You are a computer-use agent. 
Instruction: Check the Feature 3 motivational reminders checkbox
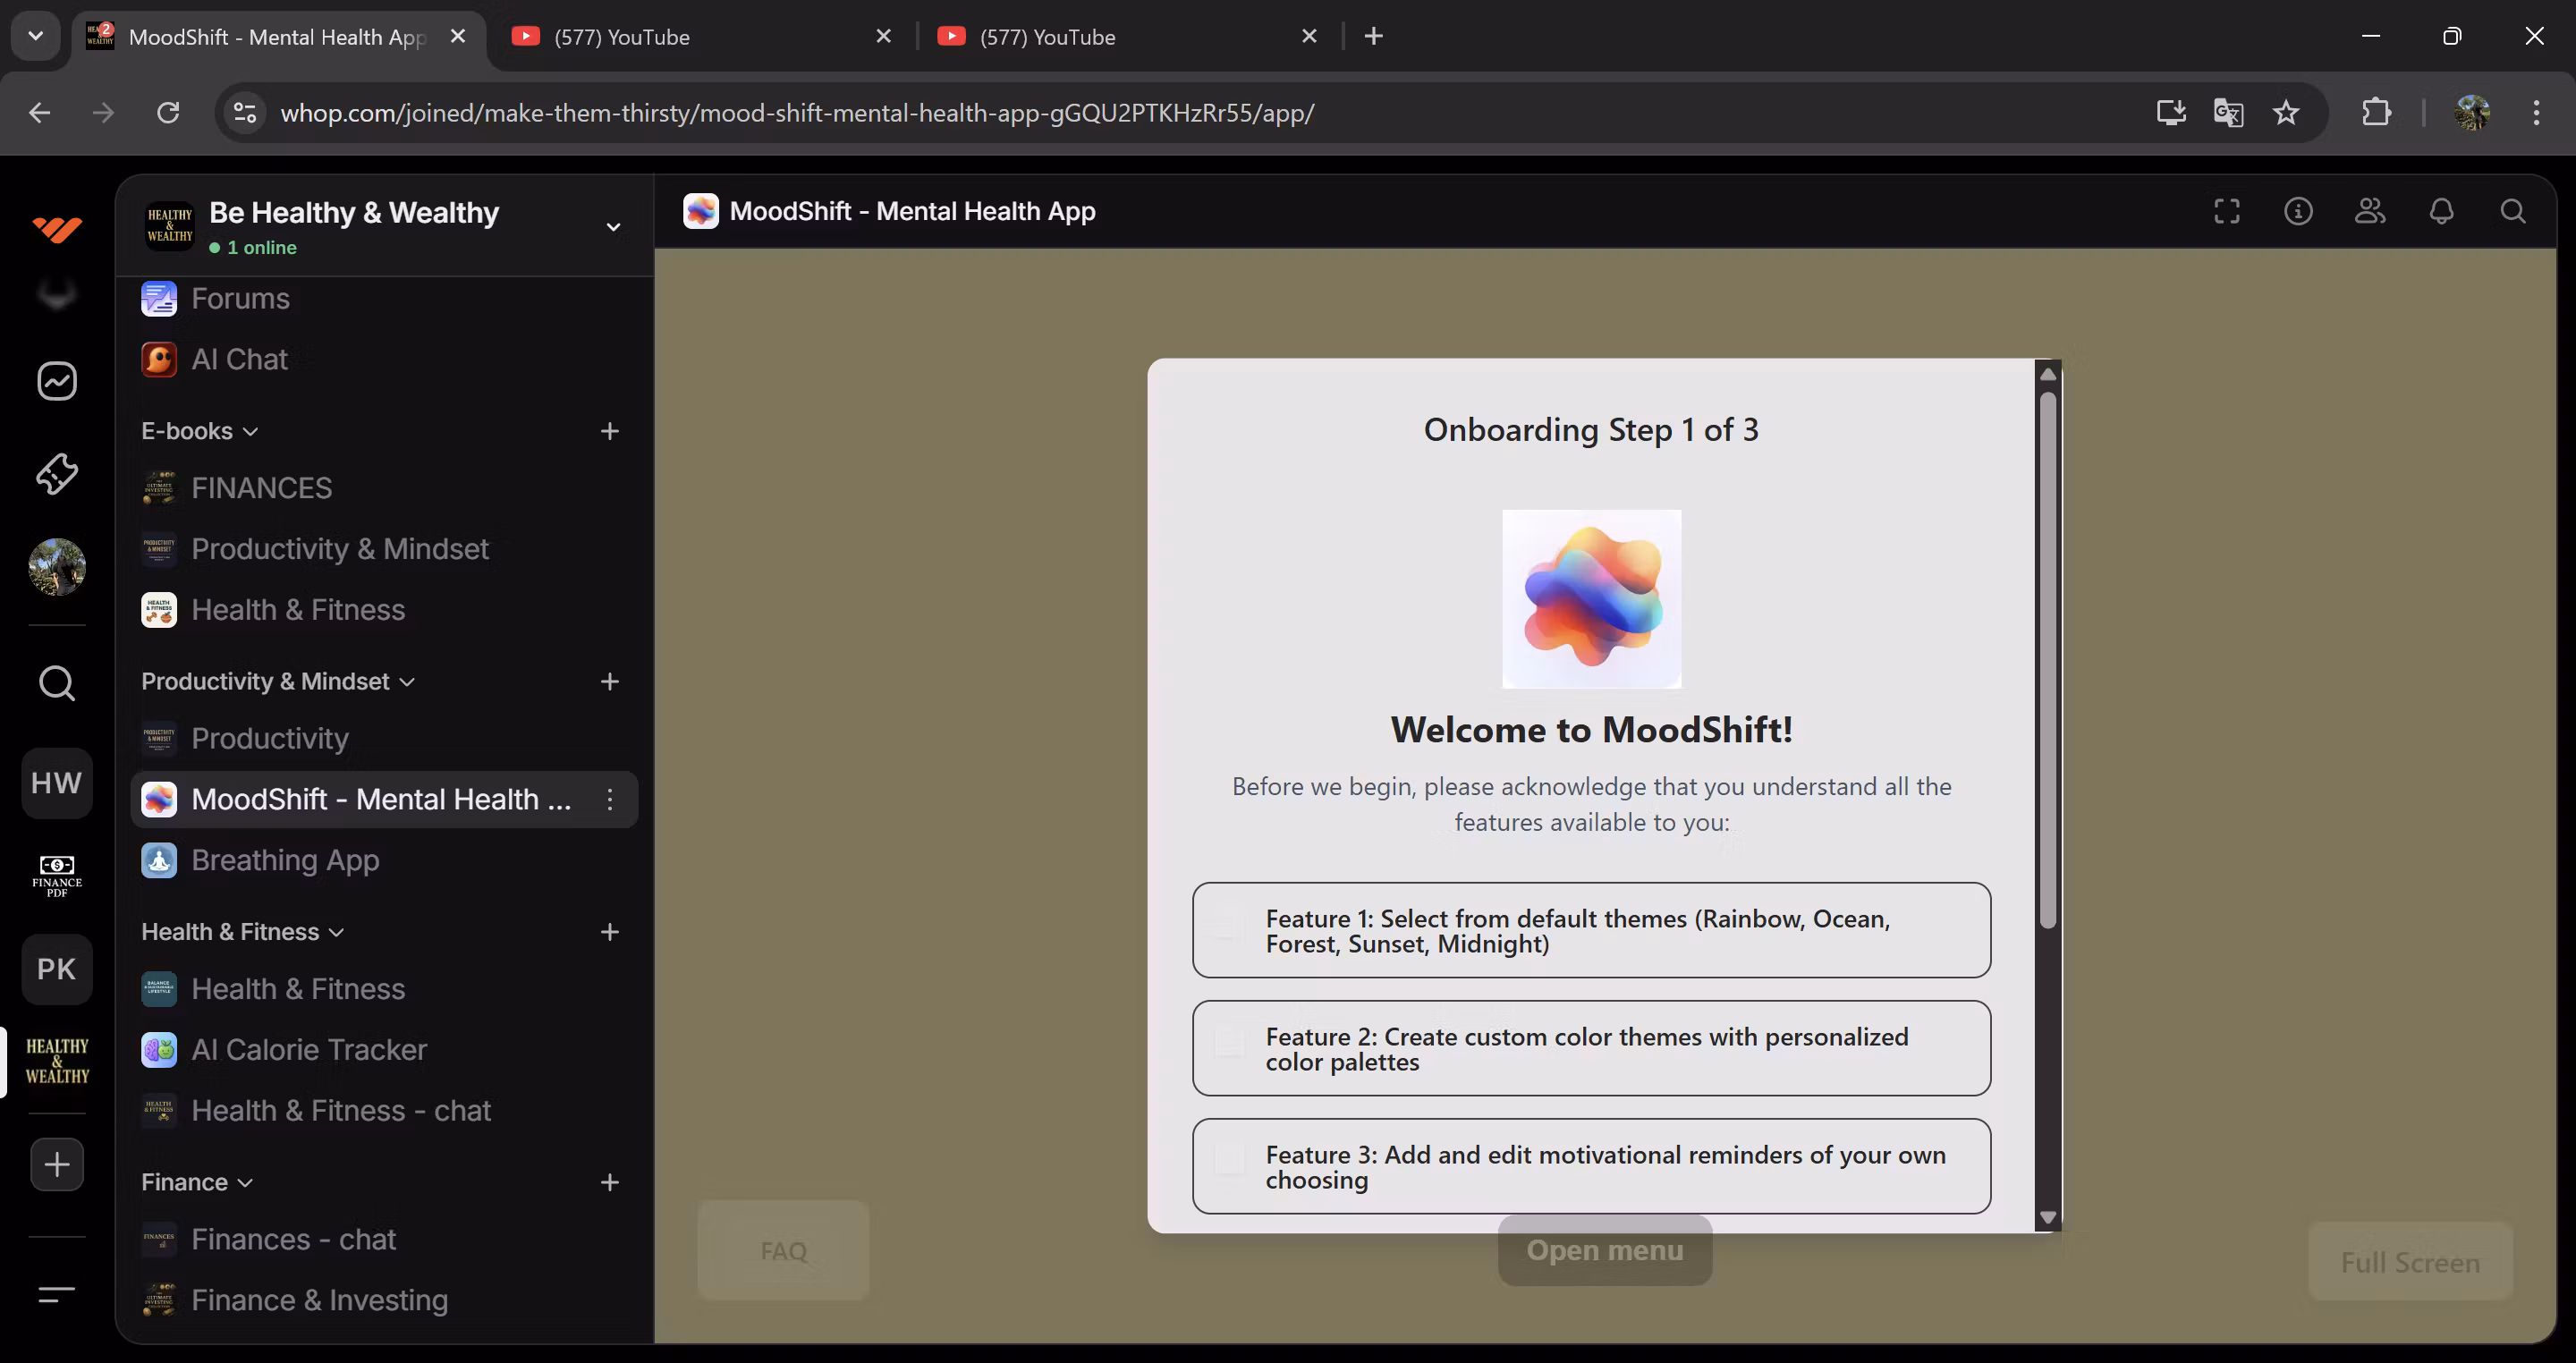pos(1228,1161)
